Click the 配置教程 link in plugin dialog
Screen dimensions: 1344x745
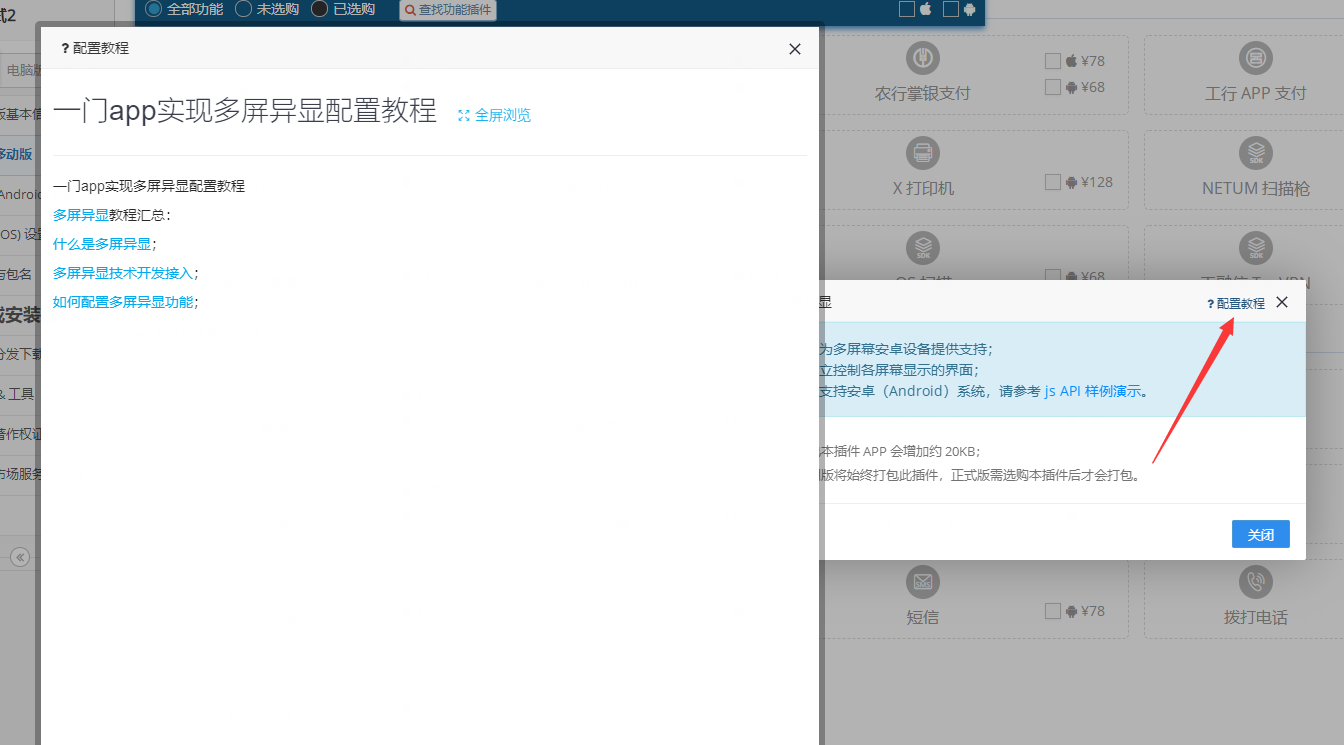1236,303
